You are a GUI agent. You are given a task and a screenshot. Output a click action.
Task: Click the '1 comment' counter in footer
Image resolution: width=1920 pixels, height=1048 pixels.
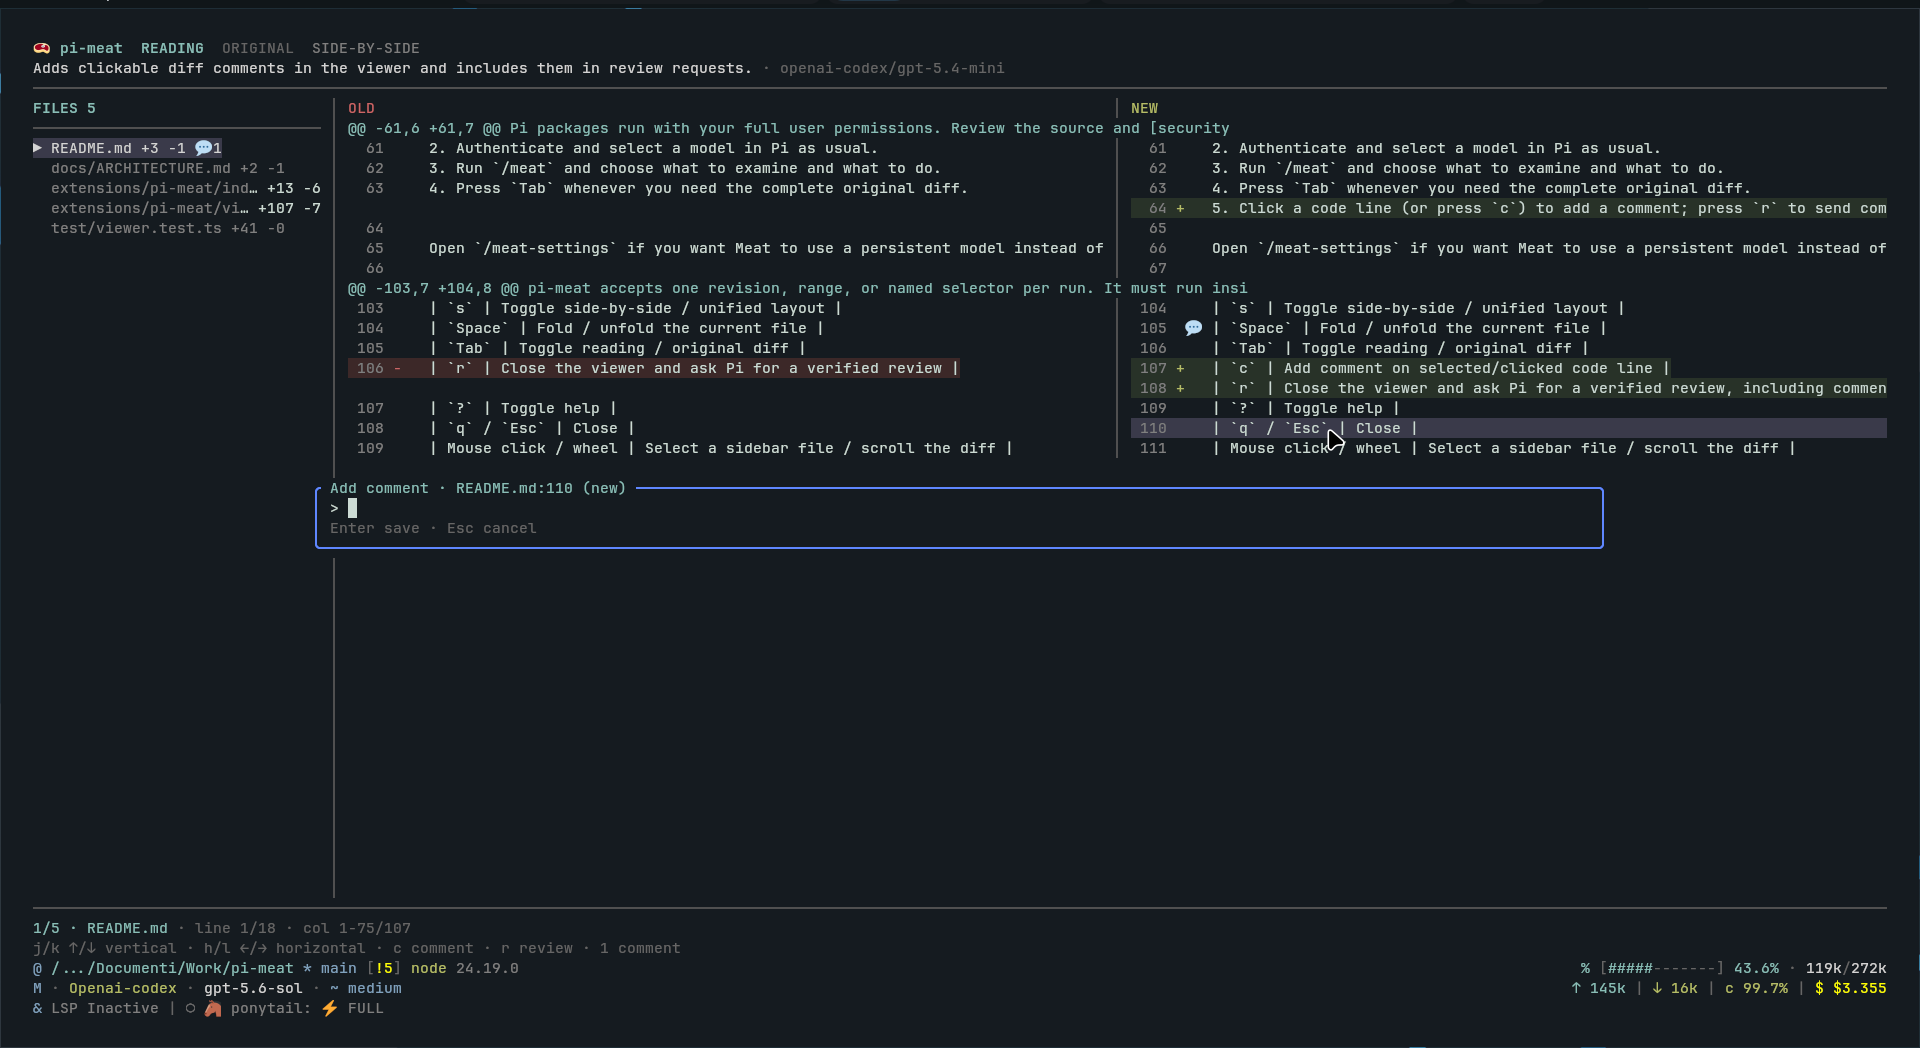[640, 948]
